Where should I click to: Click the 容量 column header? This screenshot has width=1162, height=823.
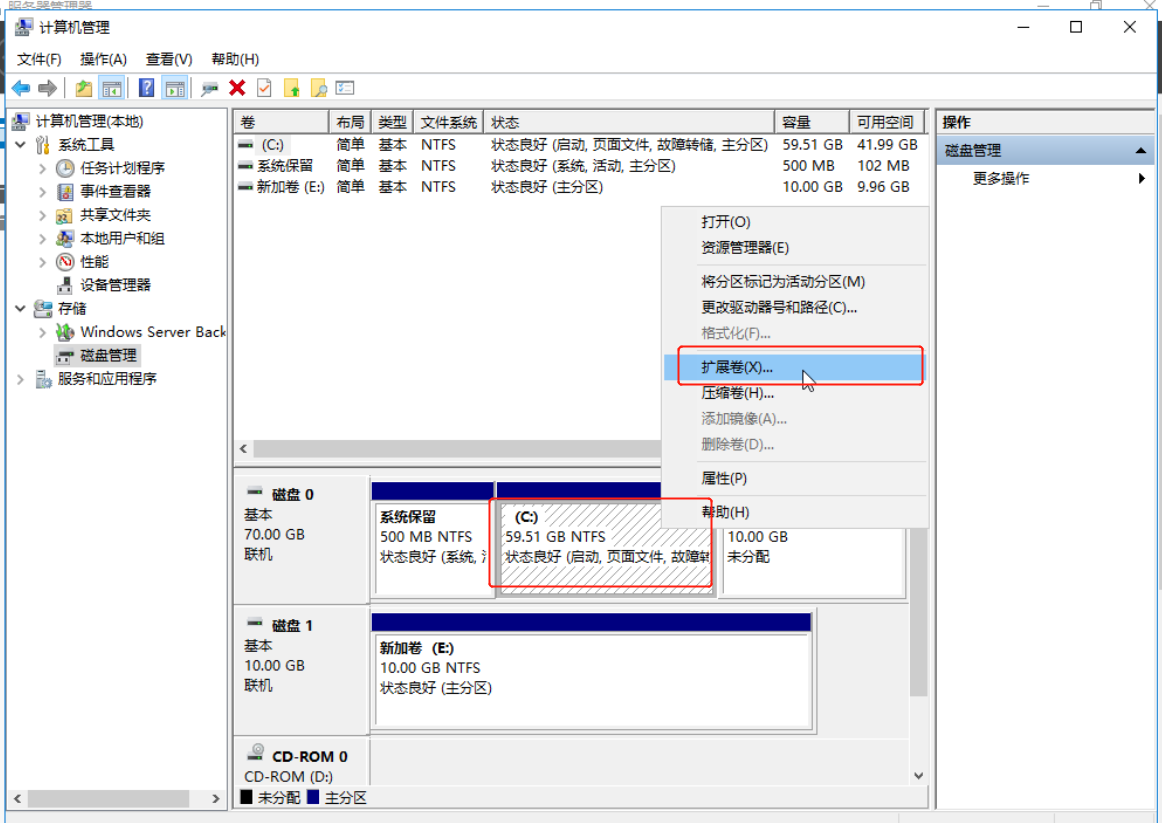coord(796,122)
